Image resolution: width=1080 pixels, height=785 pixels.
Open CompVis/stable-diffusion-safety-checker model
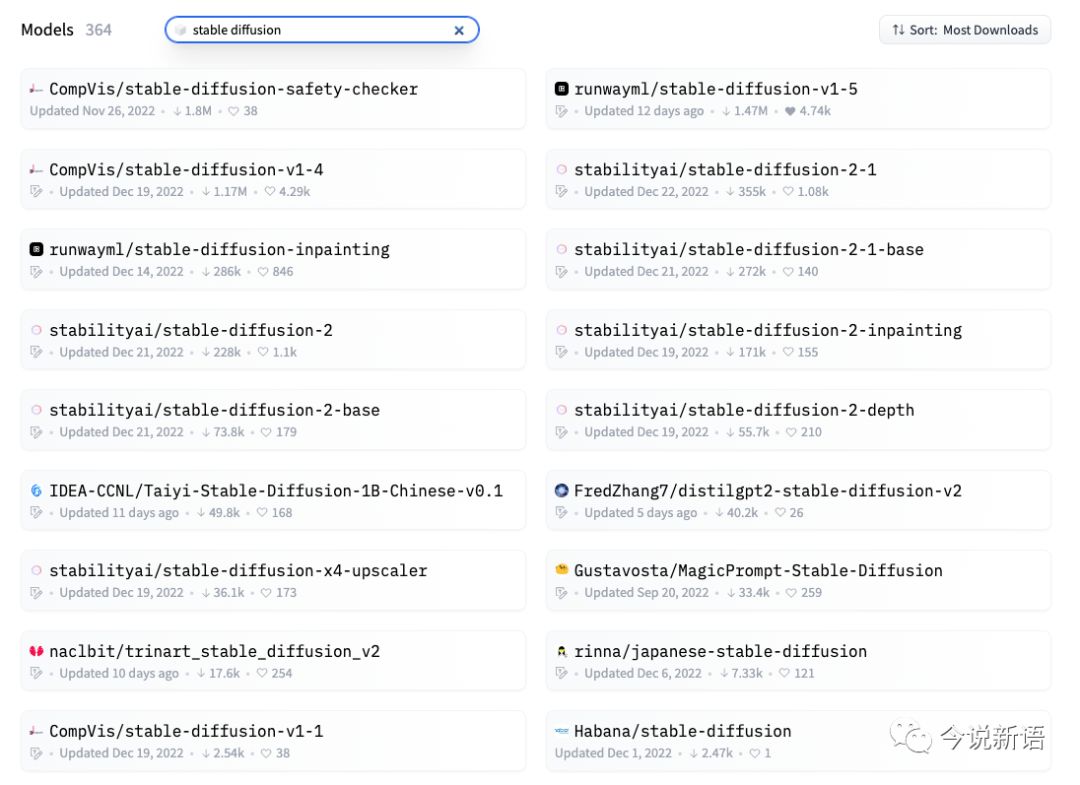point(233,90)
